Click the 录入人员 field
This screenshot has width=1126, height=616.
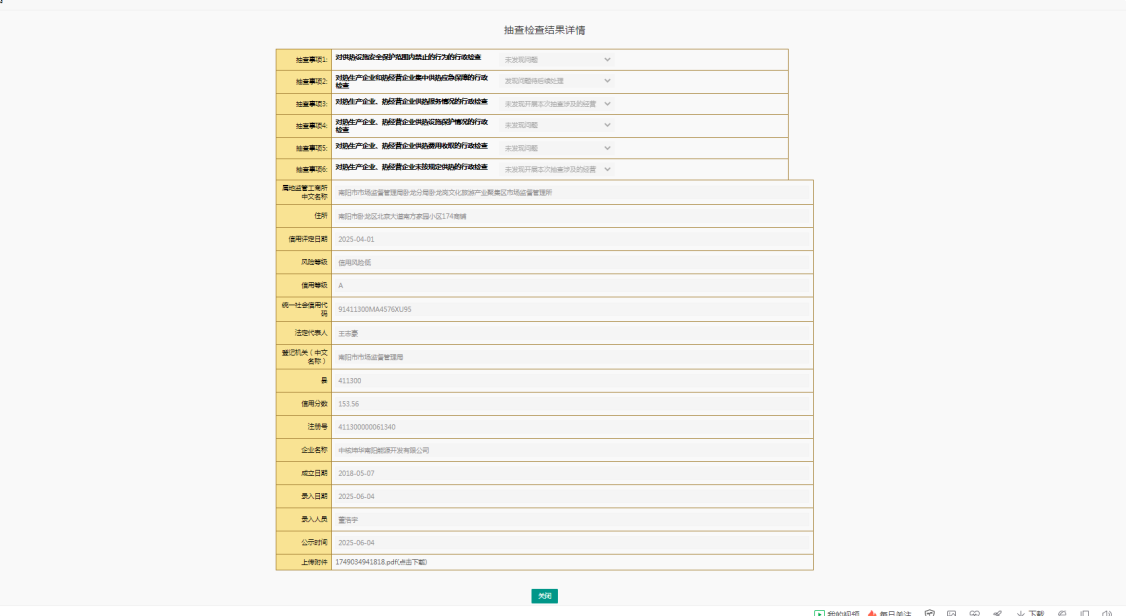(572, 519)
